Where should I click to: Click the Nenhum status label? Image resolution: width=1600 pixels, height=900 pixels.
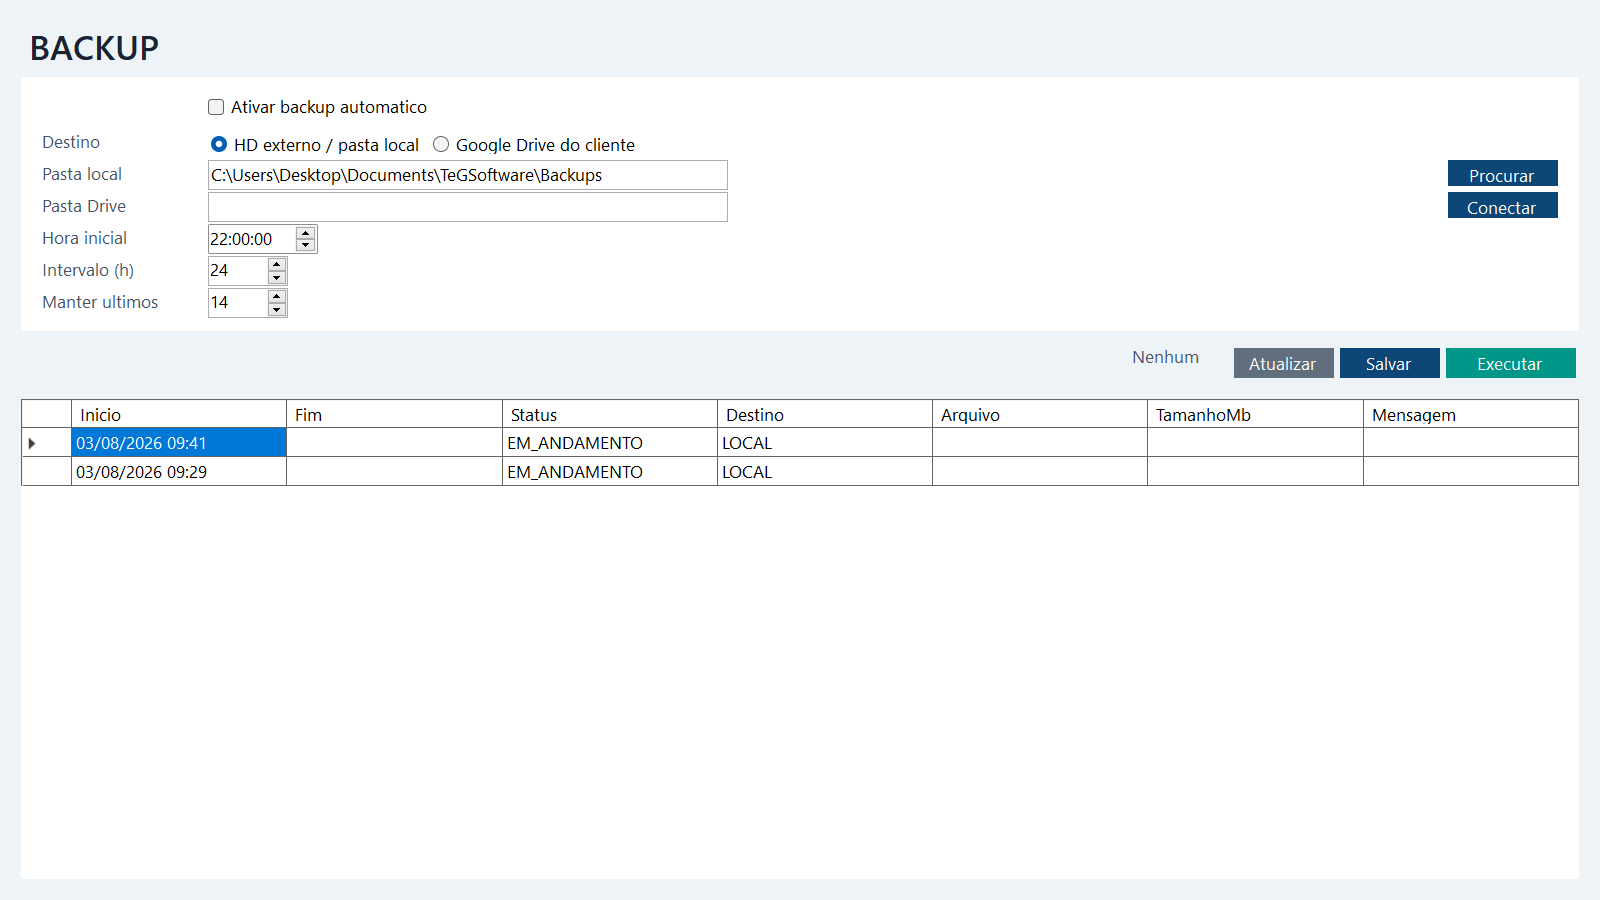tap(1165, 357)
